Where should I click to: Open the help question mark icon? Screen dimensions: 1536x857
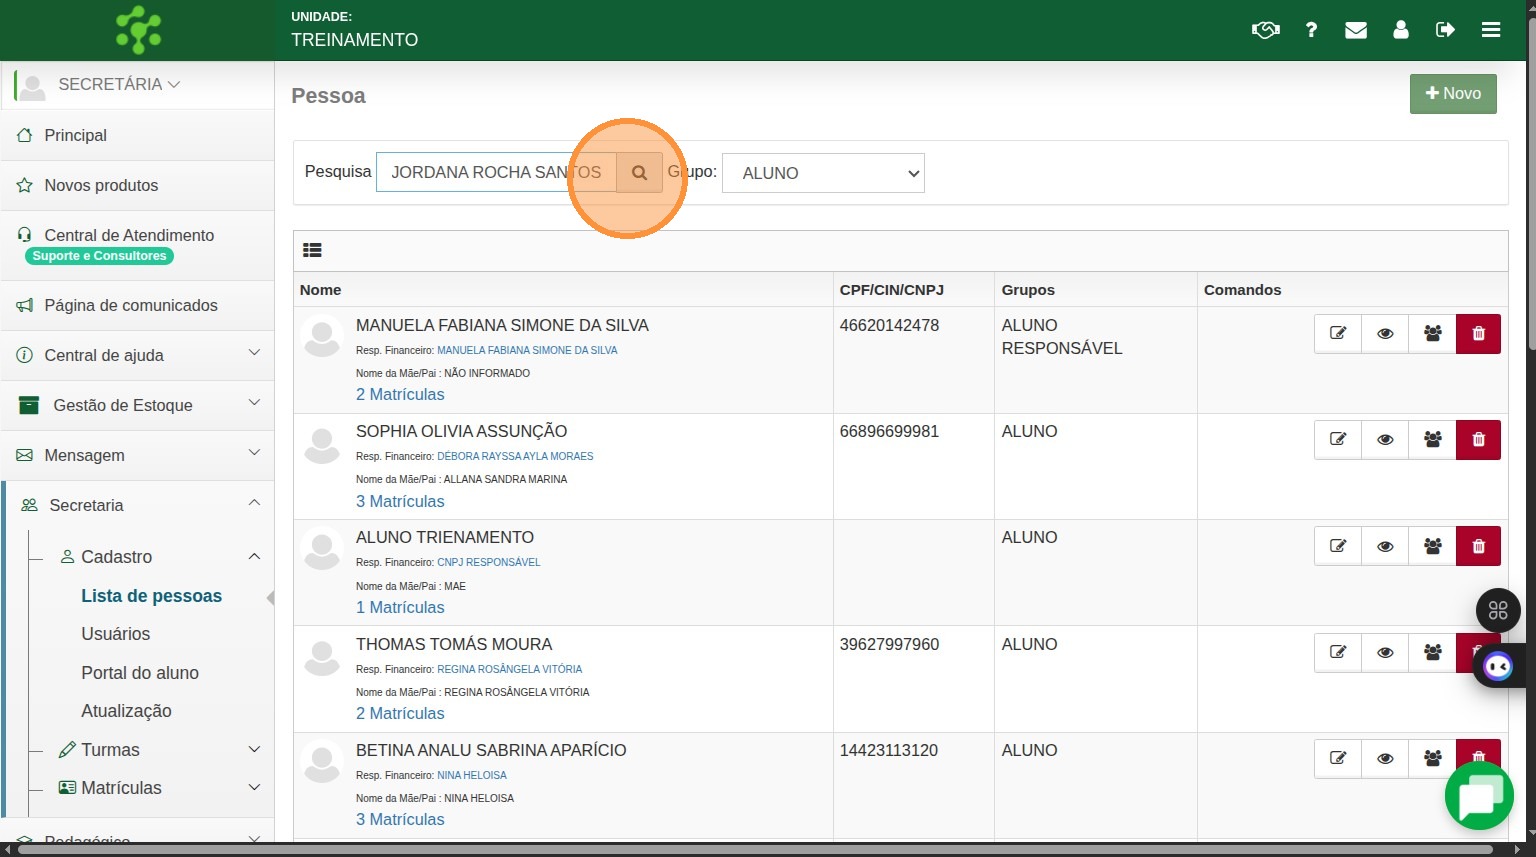pos(1311,30)
